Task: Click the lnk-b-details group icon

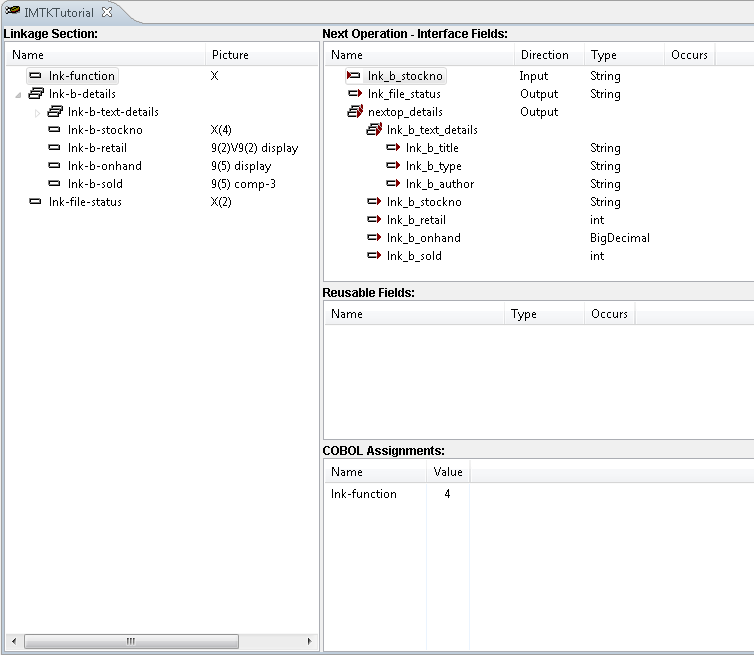Action: tap(36, 93)
